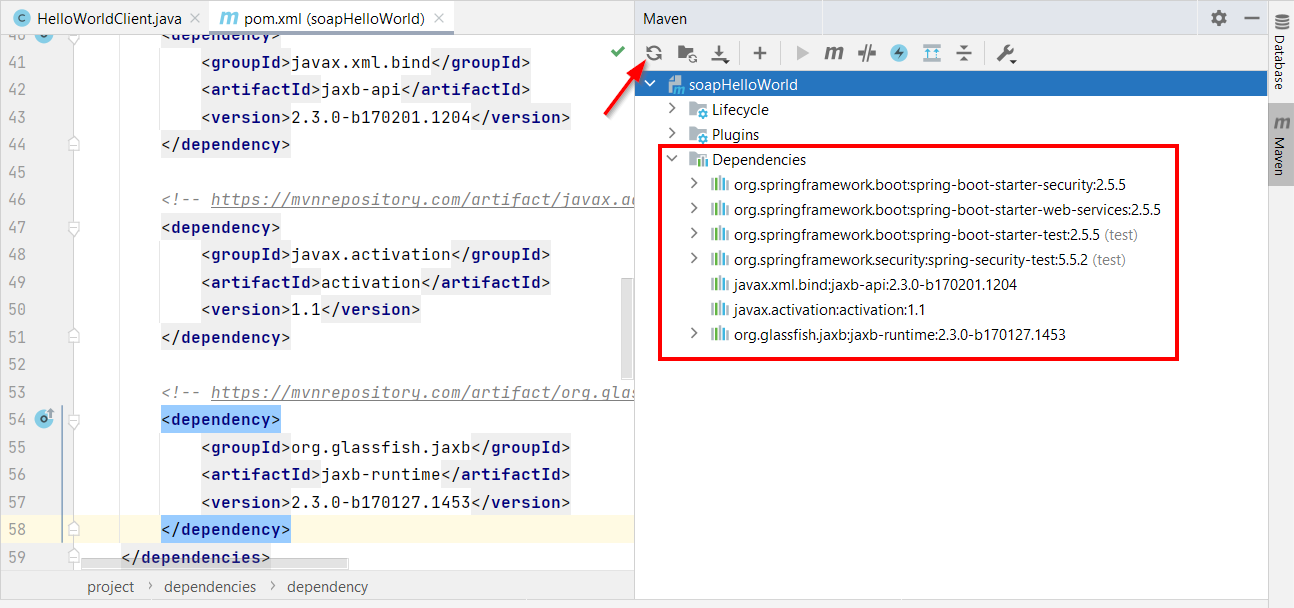Expand the Lifecycle node

672,109
